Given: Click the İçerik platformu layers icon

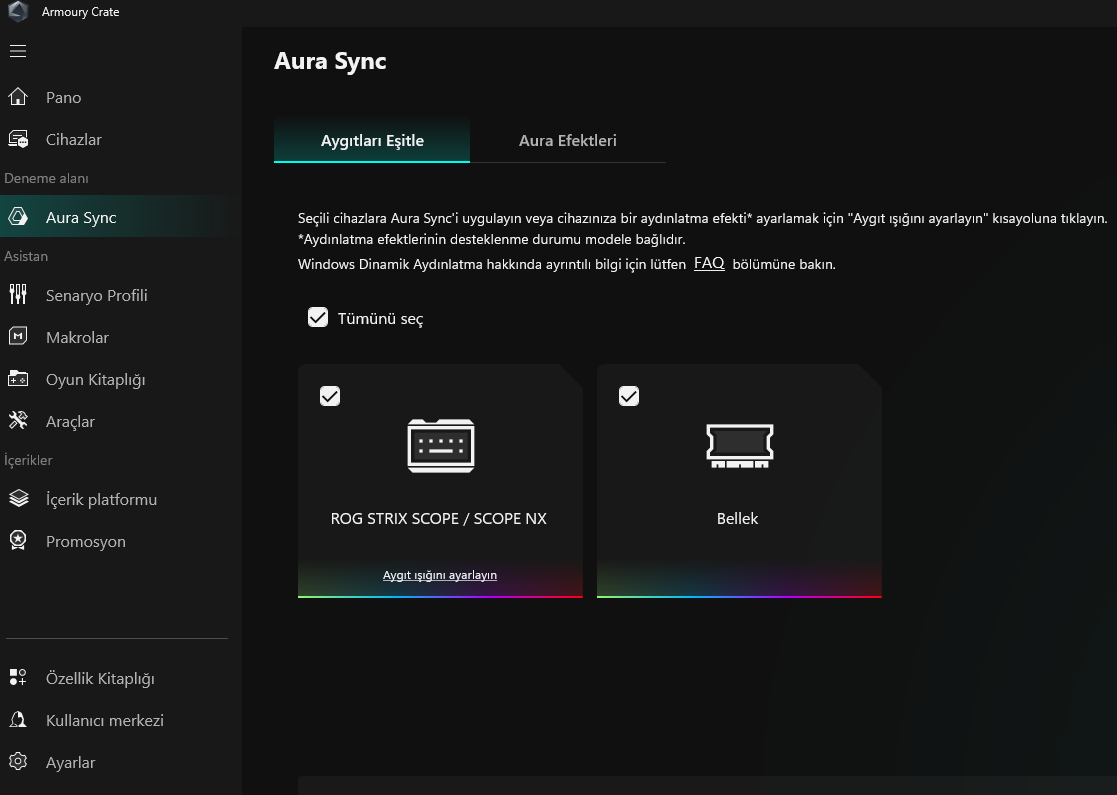Looking at the screenshot, I should tap(18, 499).
